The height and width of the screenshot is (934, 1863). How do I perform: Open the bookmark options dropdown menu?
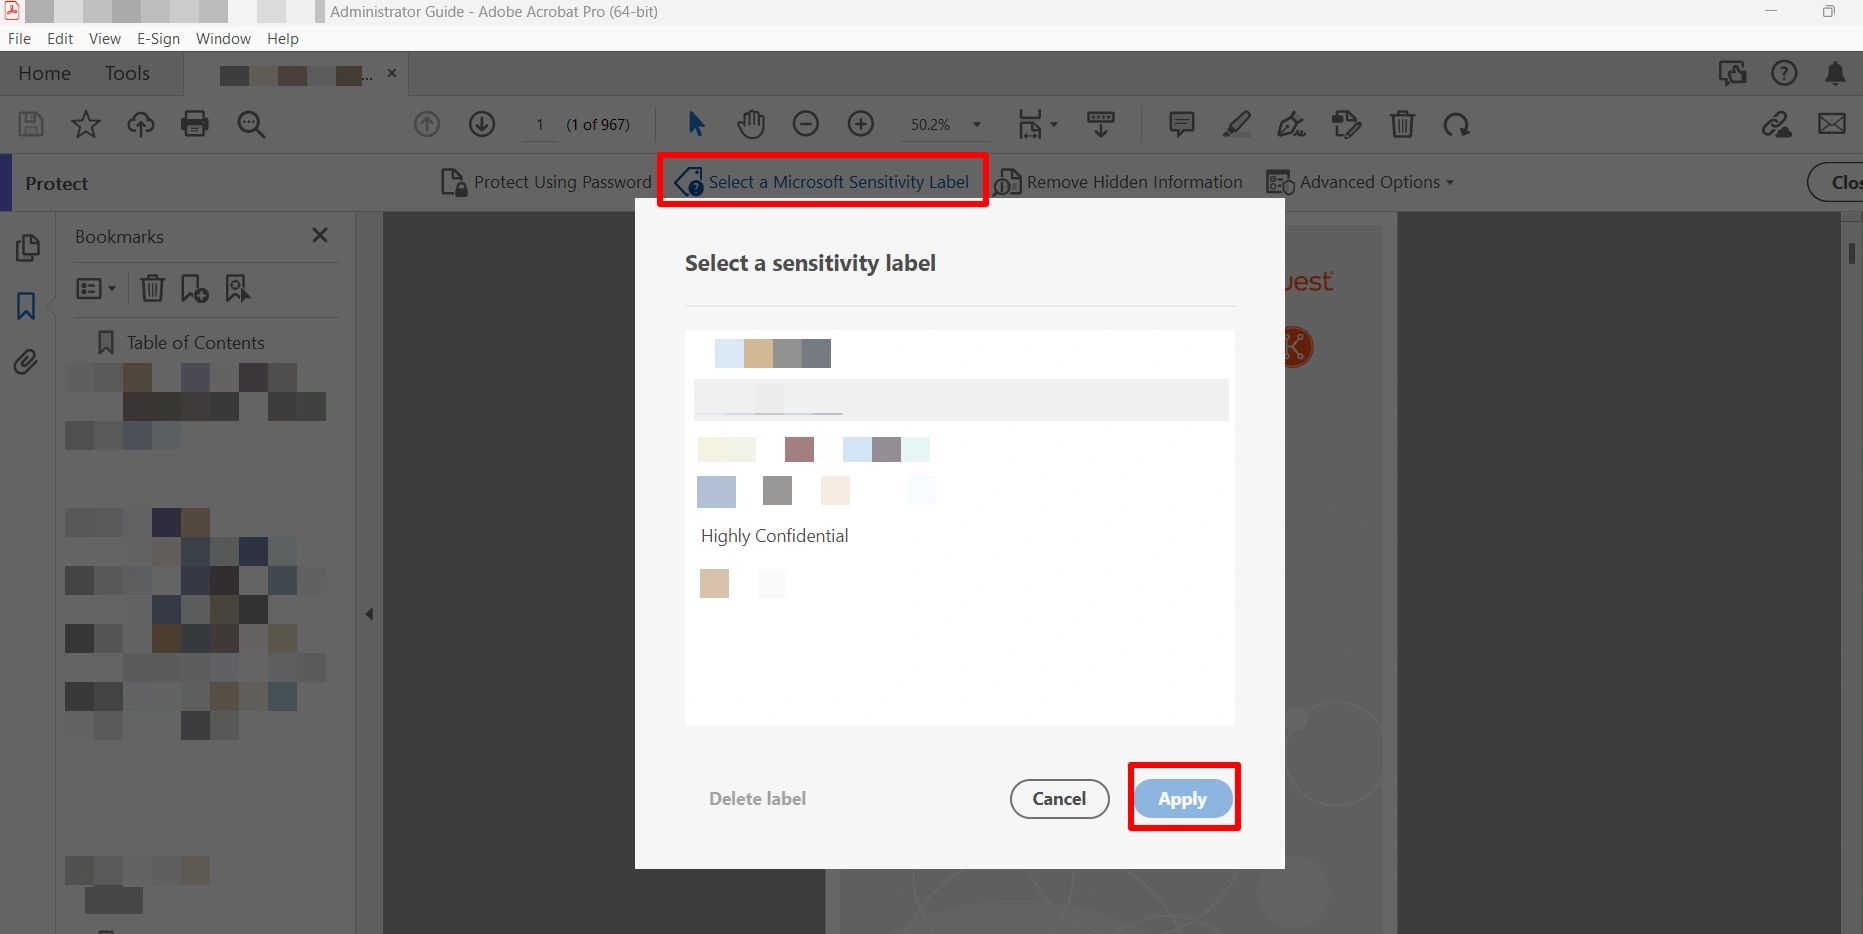96,289
